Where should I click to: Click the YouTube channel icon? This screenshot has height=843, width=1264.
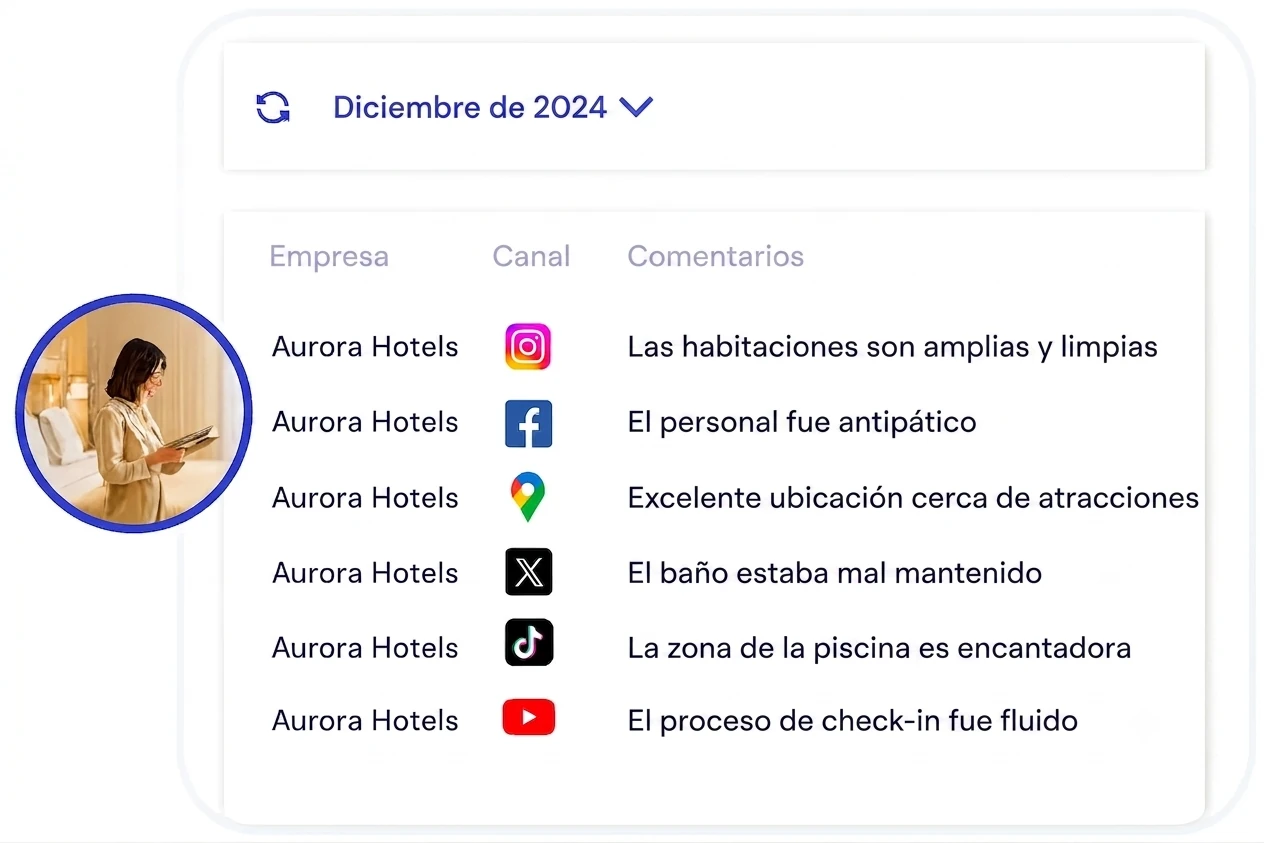pos(528,718)
